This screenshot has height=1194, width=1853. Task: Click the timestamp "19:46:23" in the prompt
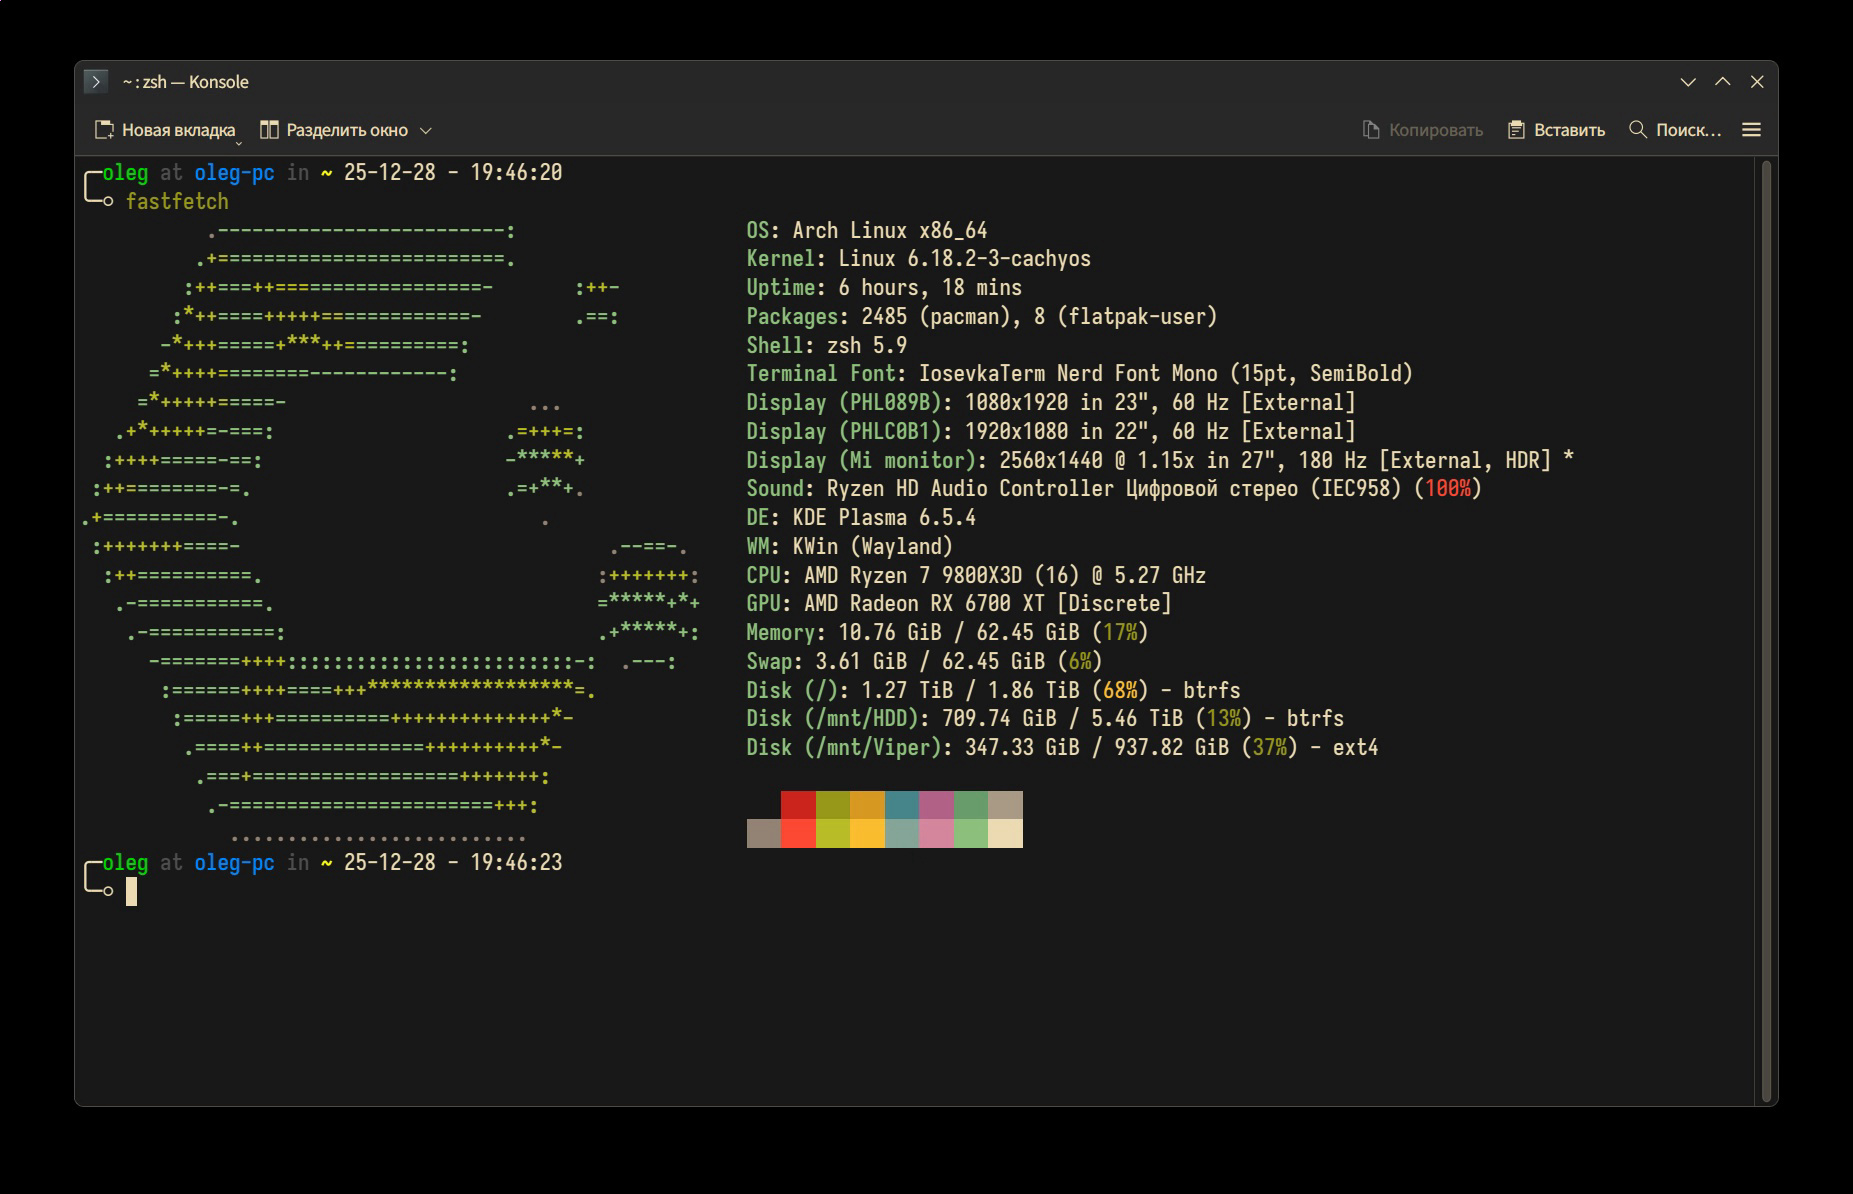click(x=516, y=862)
